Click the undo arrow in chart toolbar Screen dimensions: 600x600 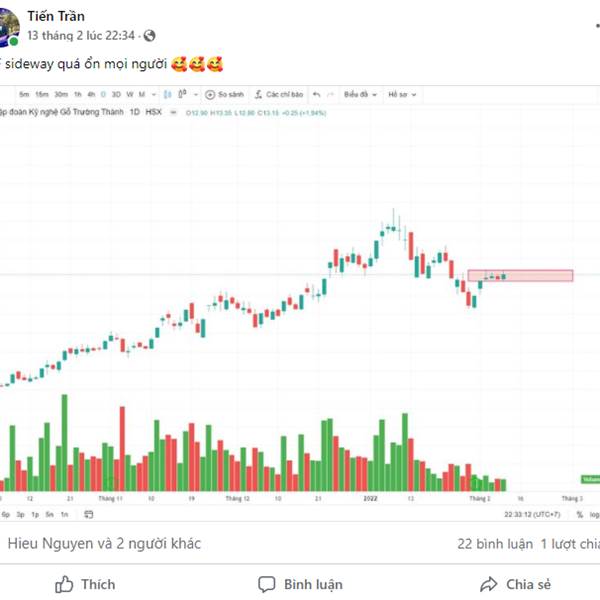click(x=316, y=94)
